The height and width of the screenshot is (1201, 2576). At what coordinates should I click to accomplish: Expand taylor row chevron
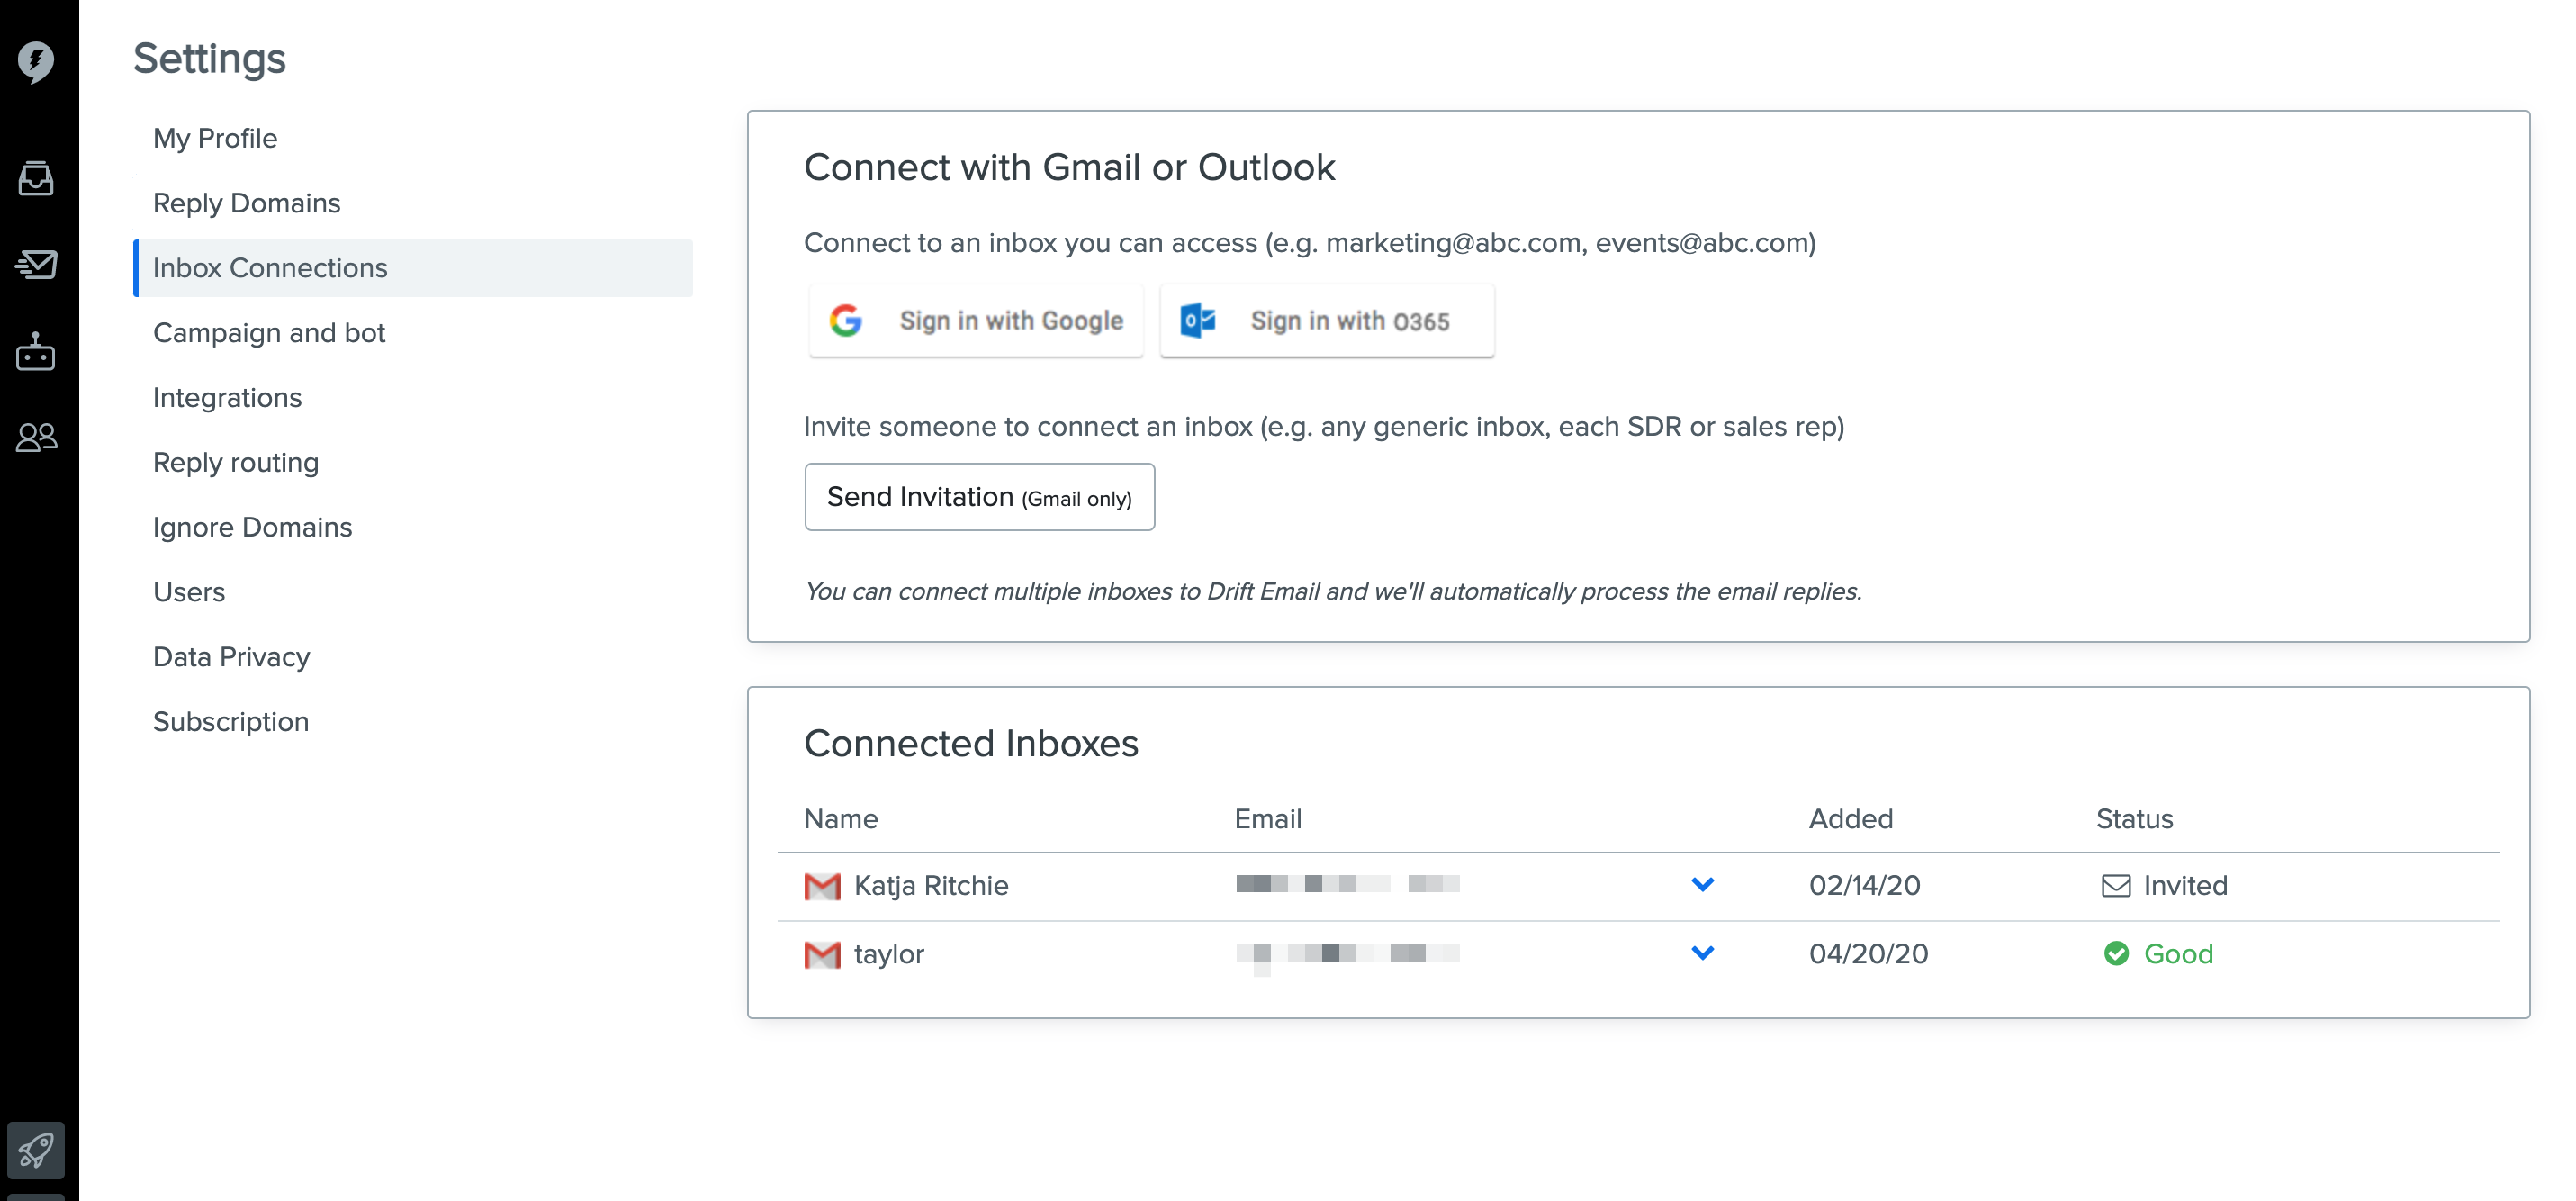tap(1703, 953)
